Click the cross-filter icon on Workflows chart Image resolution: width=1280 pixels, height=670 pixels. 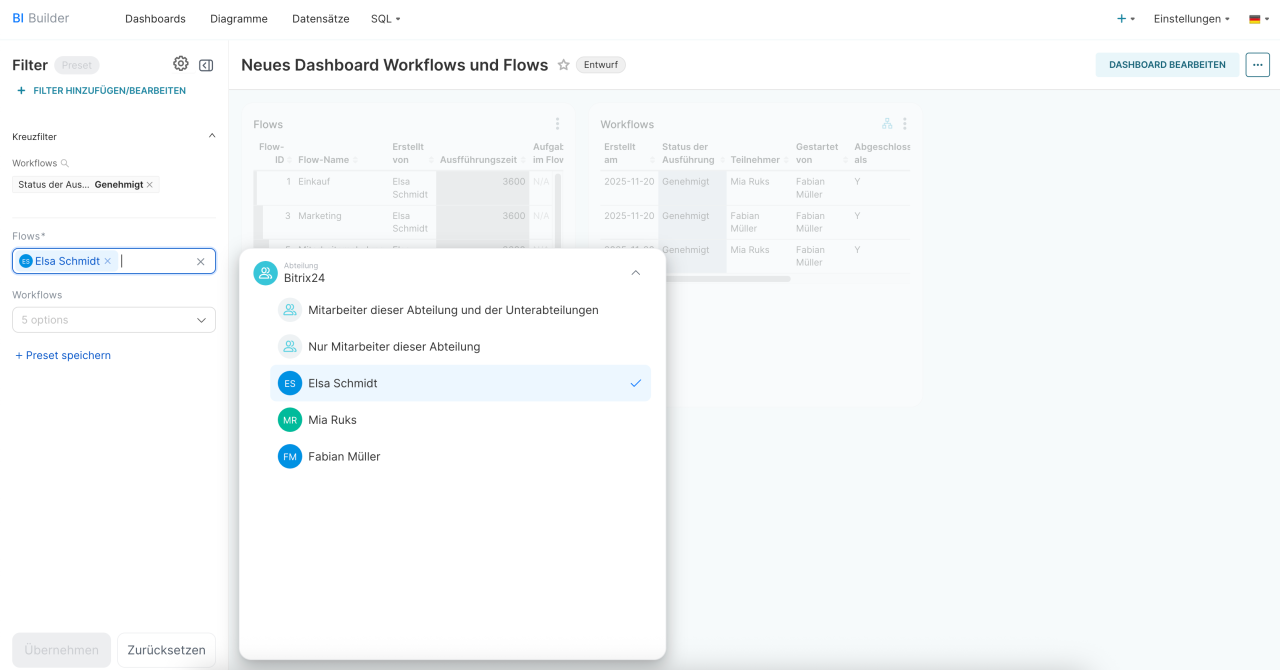pos(887,124)
